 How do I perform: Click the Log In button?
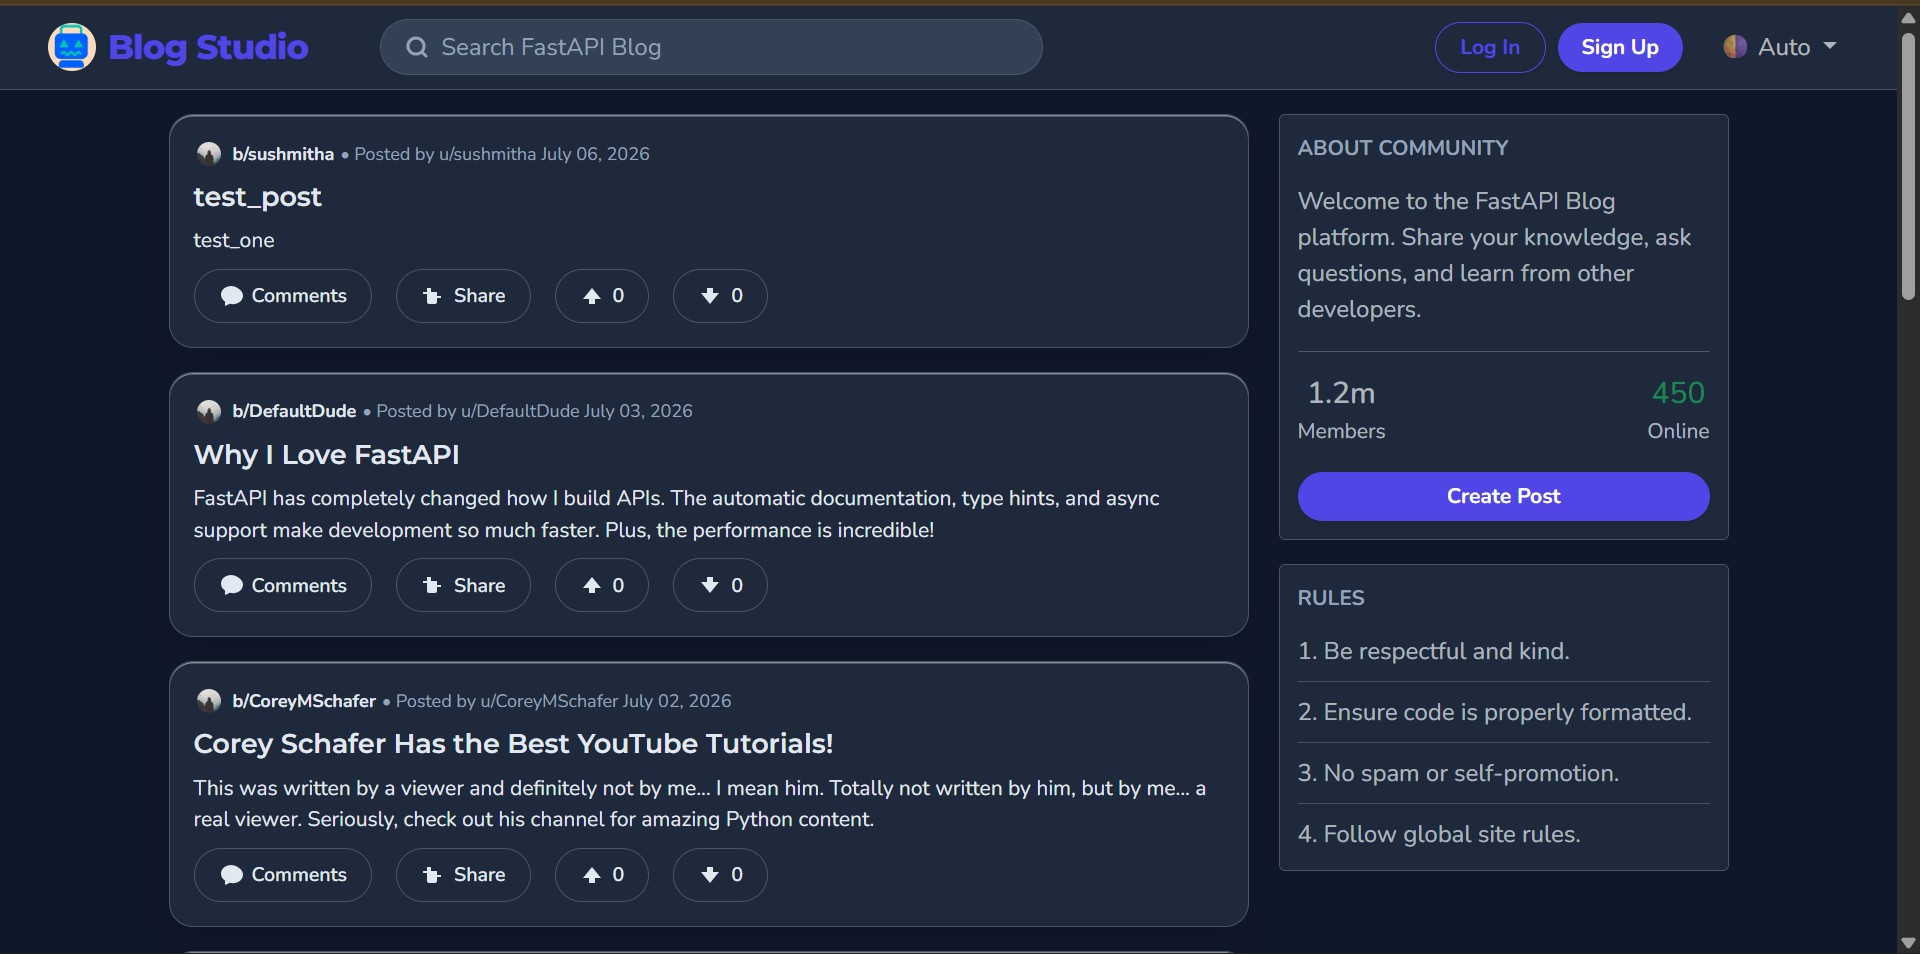pyautogui.click(x=1490, y=47)
